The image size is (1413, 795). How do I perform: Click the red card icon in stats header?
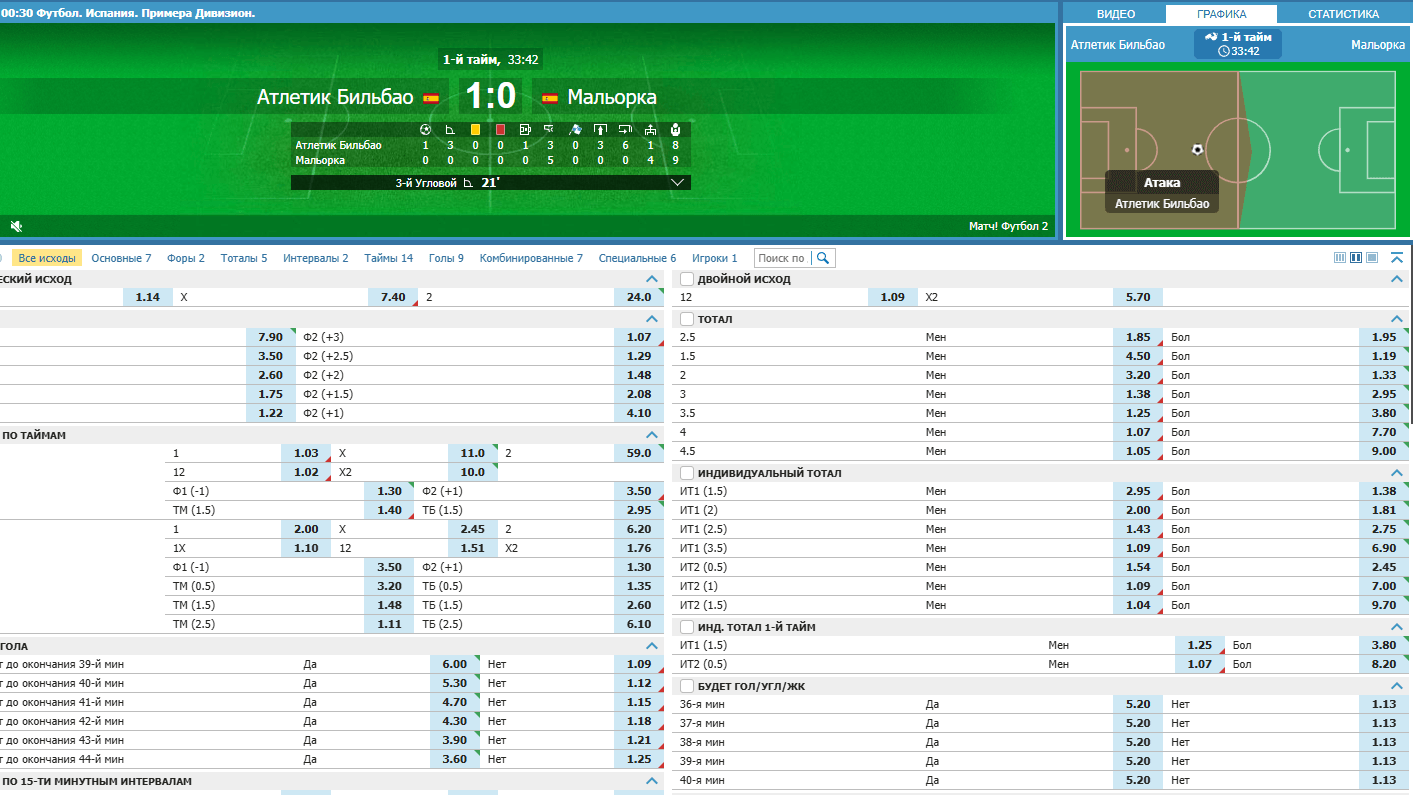tap(500, 129)
